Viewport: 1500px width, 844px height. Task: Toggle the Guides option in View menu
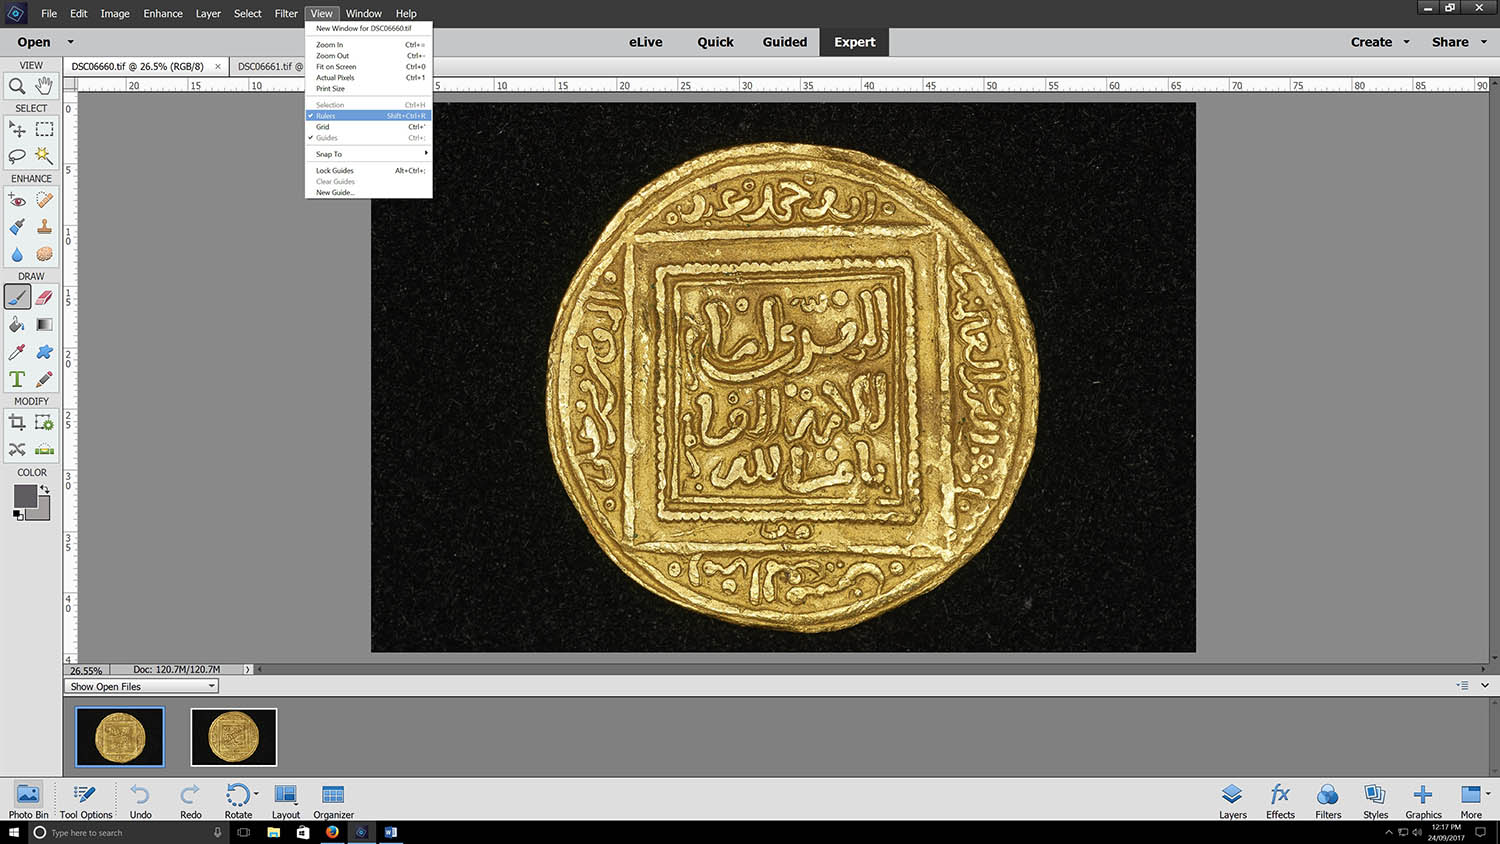coord(369,138)
